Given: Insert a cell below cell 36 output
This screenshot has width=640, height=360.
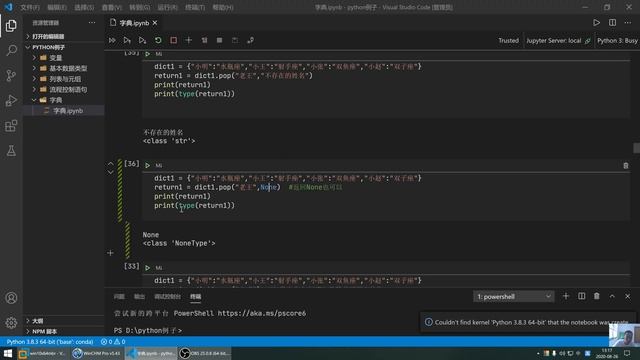Looking at the screenshot, I should click(110, 253).
